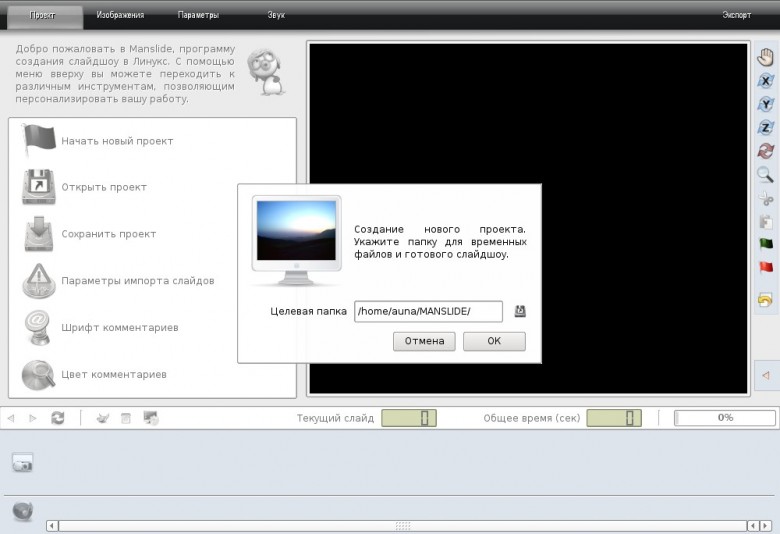Viewport: 780px width, 534px height.
Task: Click the scissors cut icon
Action: coord(766,199)
